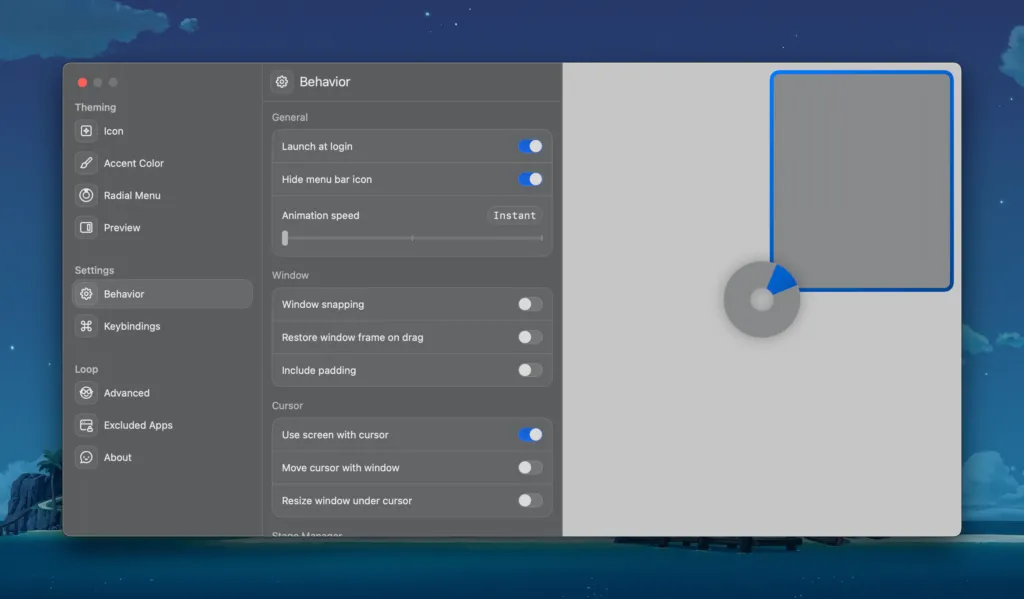Open the Keybindings section

pos(162,326)
